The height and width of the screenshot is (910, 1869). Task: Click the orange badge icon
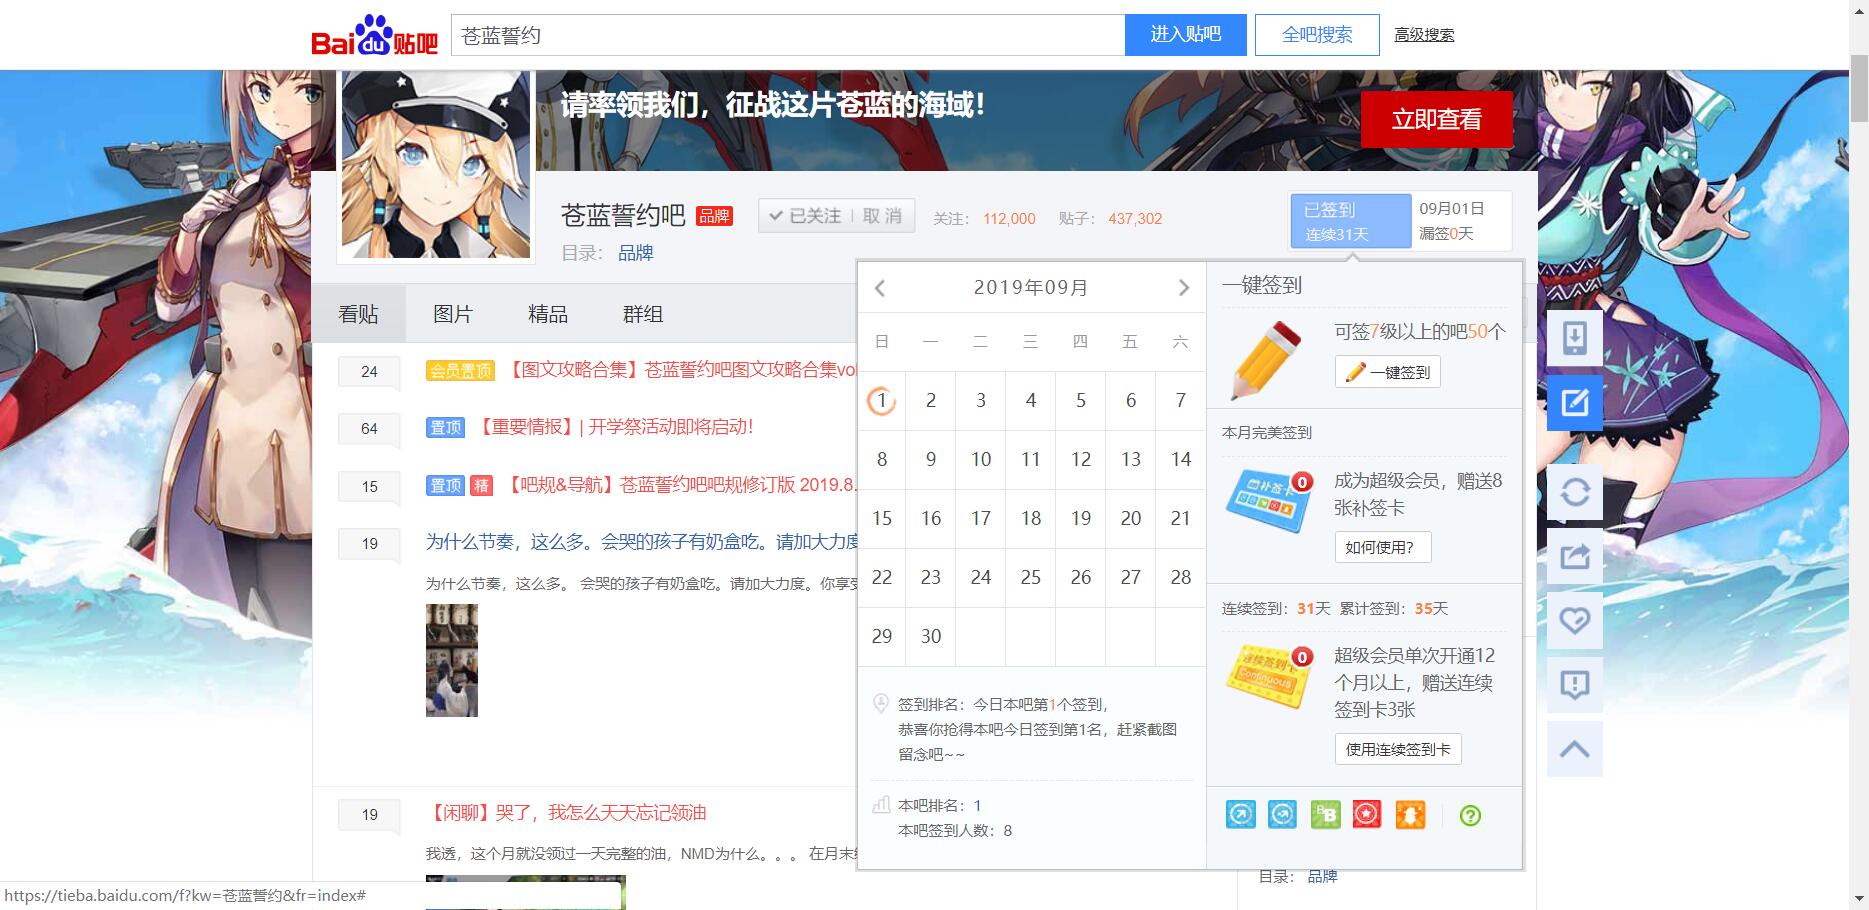pos(1410,815)
